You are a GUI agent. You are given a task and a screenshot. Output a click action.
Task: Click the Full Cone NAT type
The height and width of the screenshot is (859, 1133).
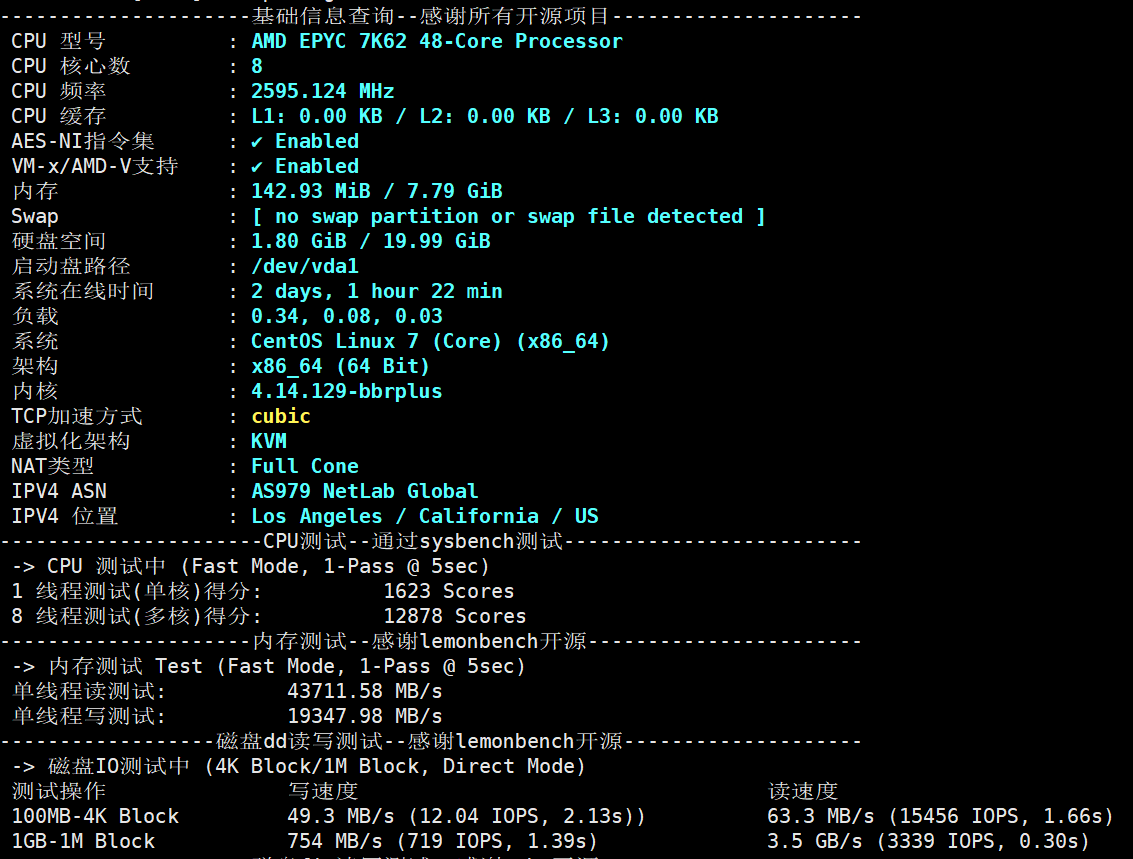pos(304,466)
